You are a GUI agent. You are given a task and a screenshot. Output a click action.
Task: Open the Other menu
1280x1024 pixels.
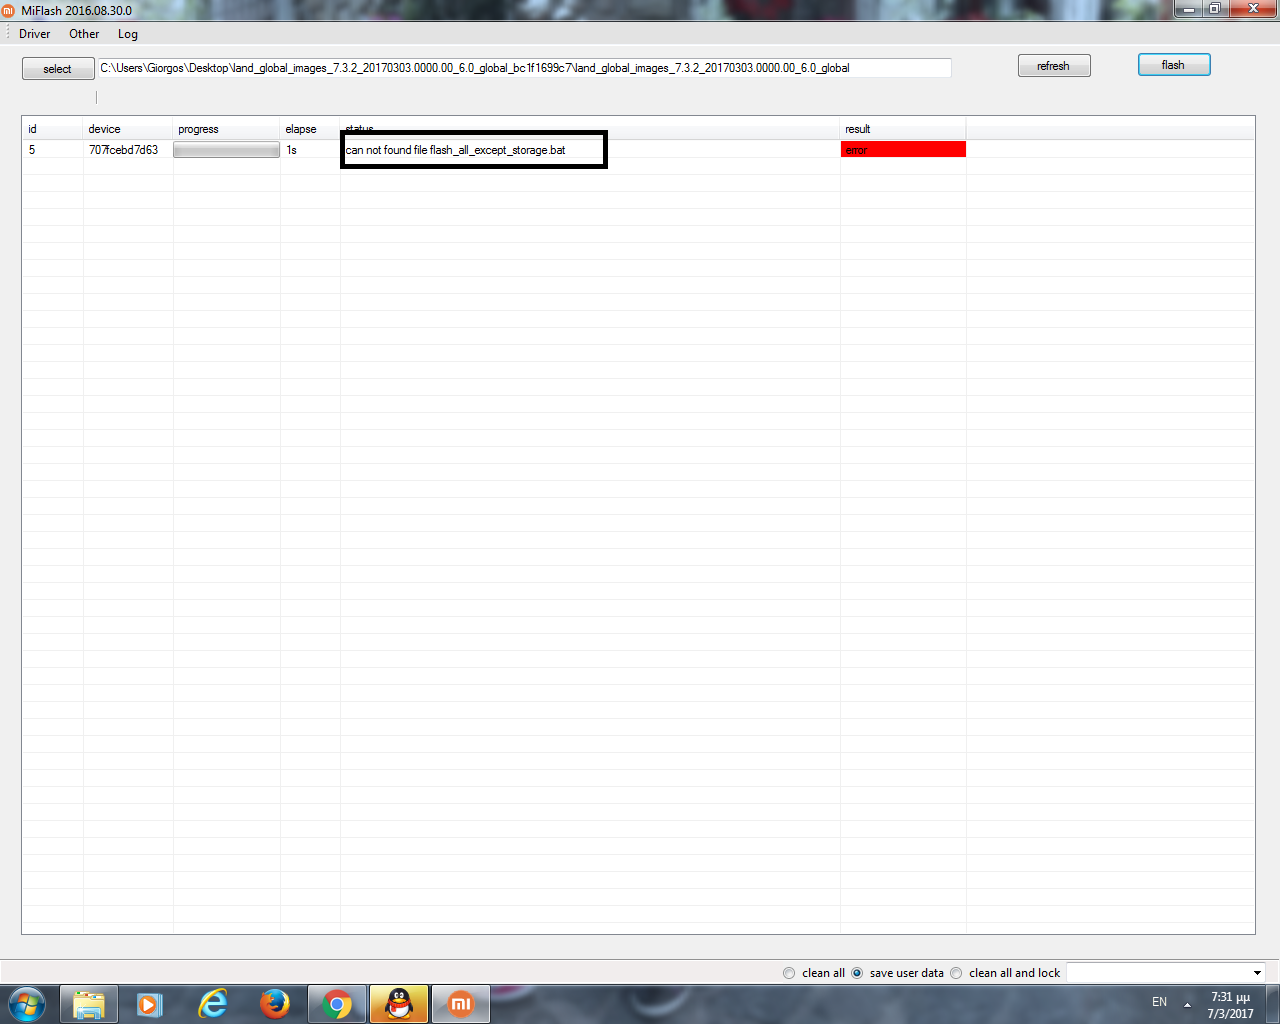click(84, 34)
